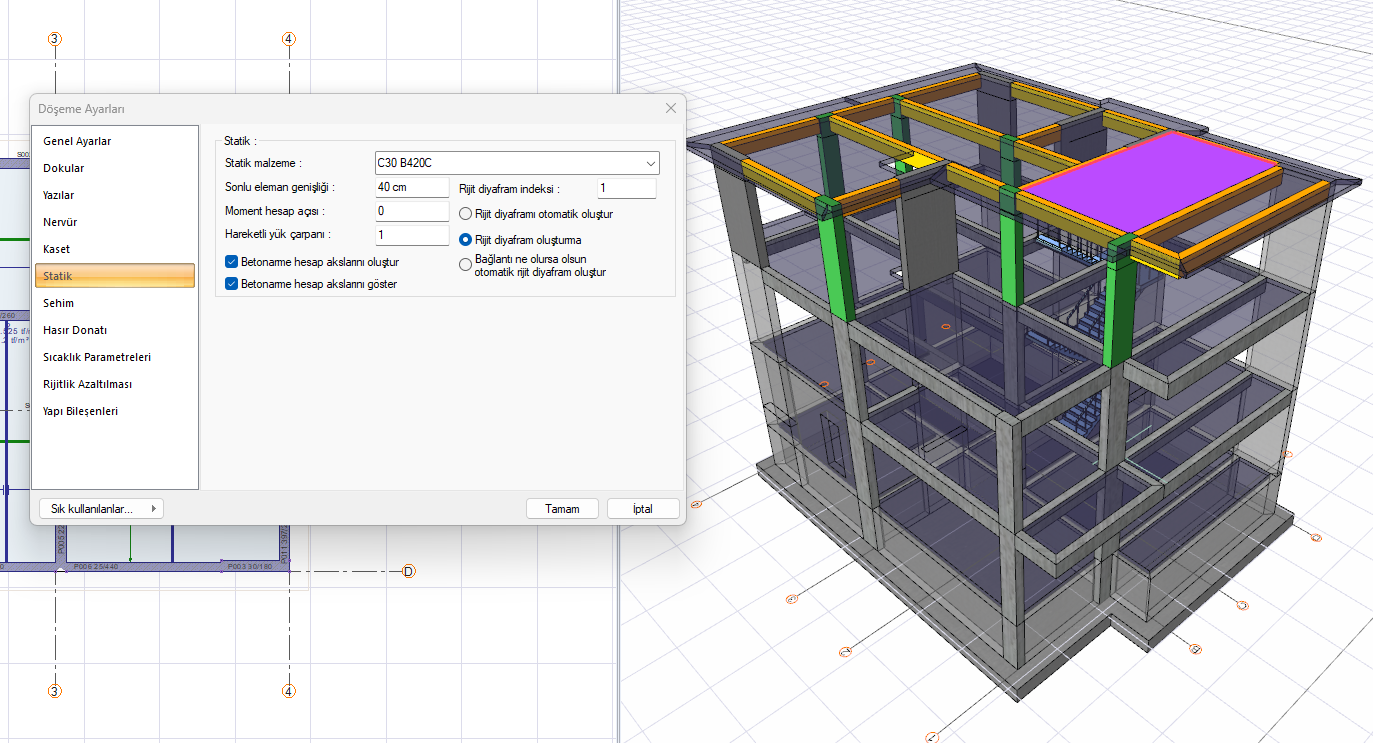Select Dokular in settings list
This screenshot has height=743, width=1373.
click(x=114, y=168)
